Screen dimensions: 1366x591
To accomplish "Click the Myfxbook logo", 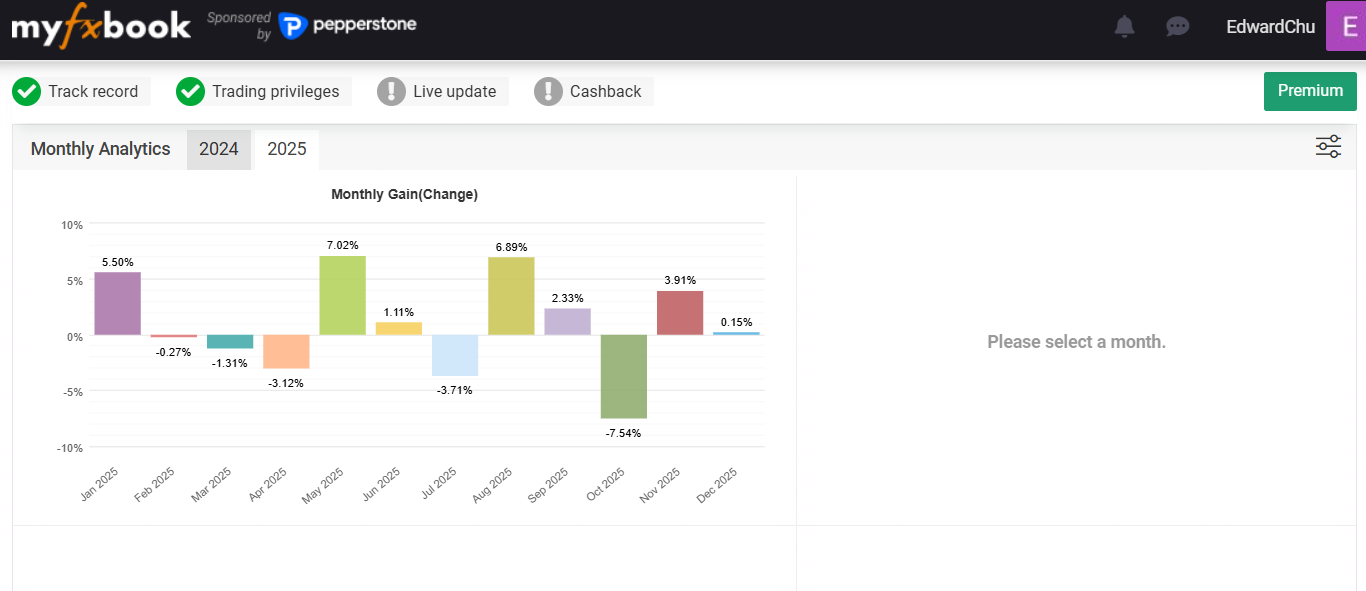I will [x=101, y=27].
